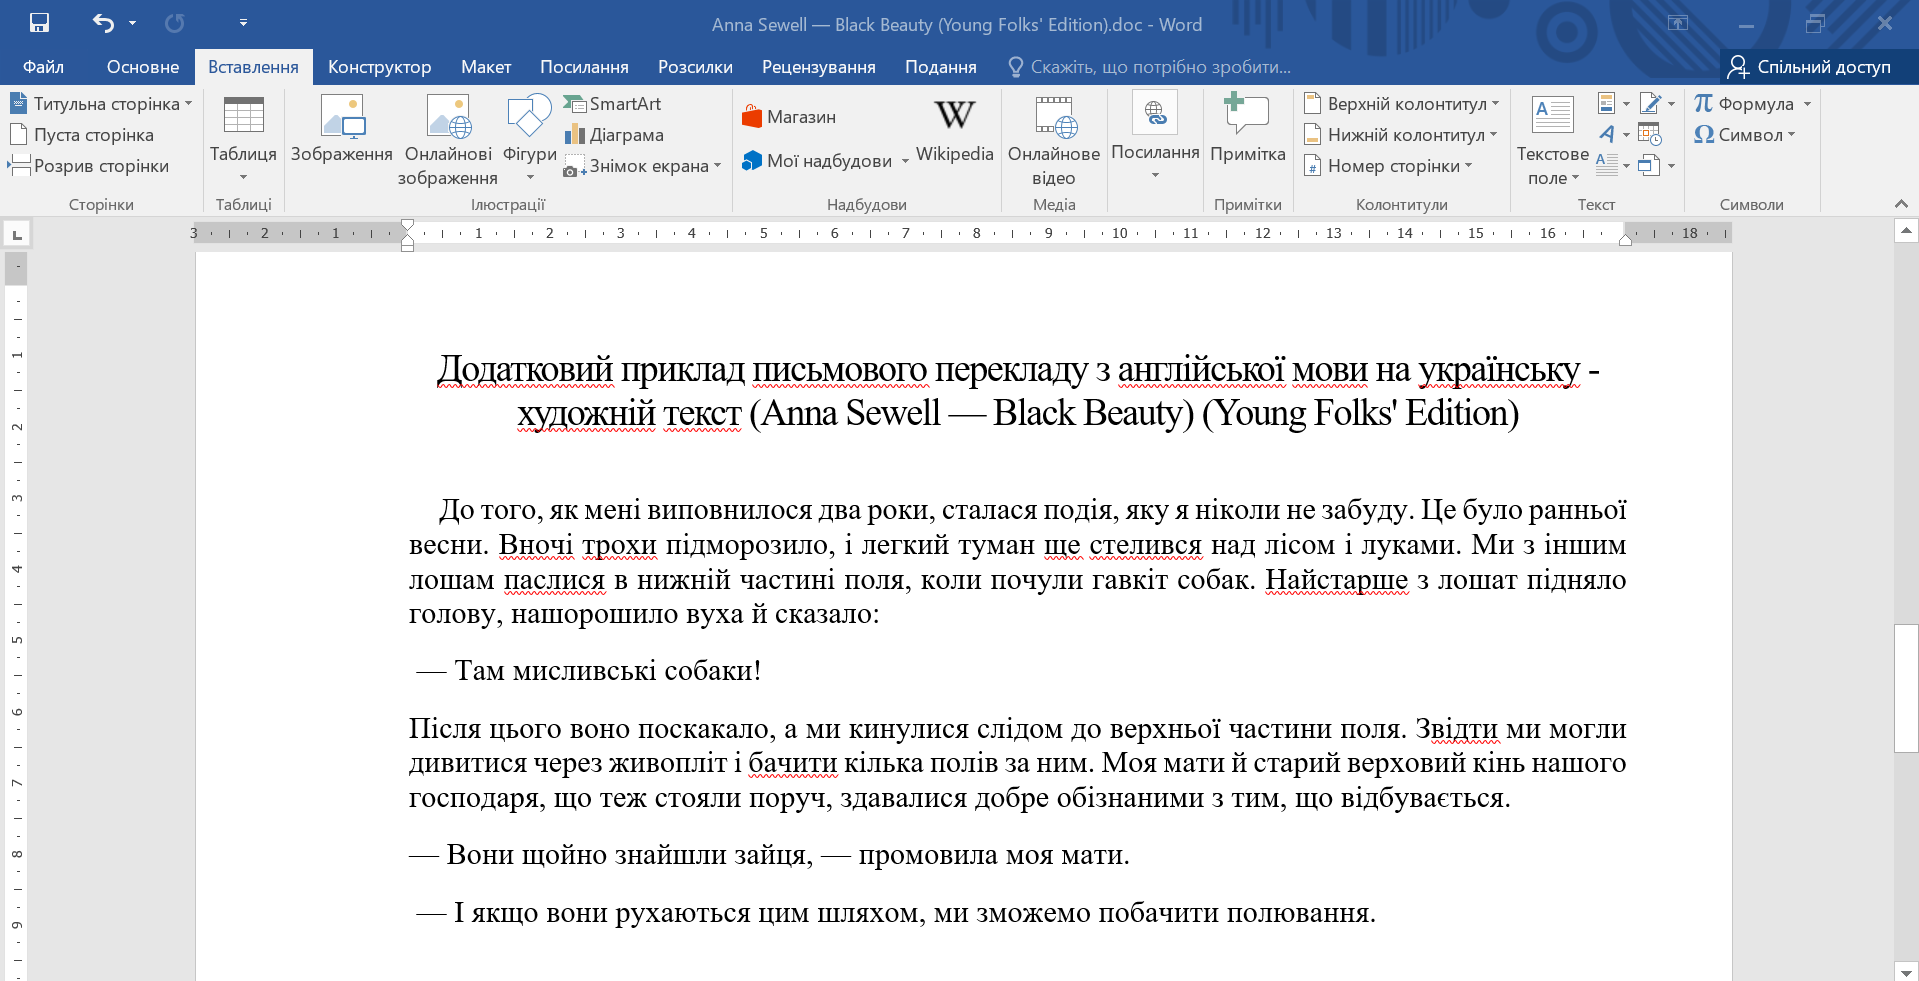Add a comment with Примітка
The width and height of the screenshot is (1919, 981).
coord(1247,128)
